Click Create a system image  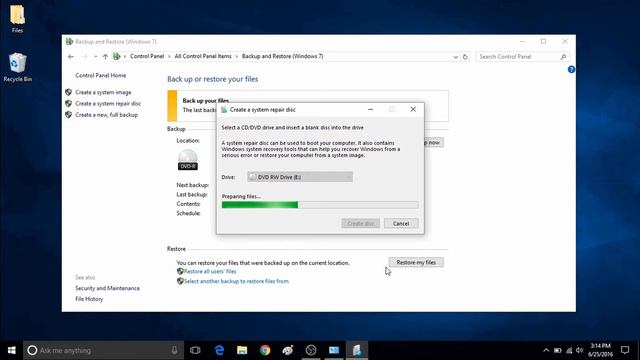point(103,92)
